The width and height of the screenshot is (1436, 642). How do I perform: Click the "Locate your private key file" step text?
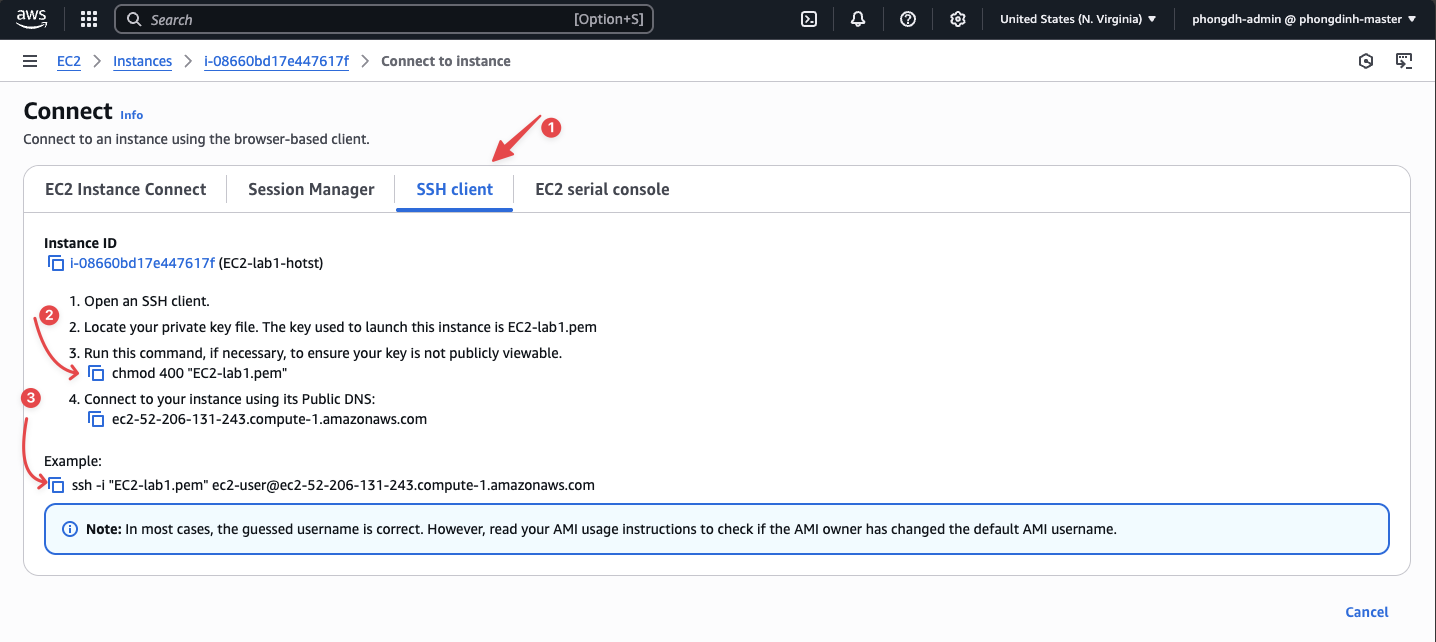[340, 327]
